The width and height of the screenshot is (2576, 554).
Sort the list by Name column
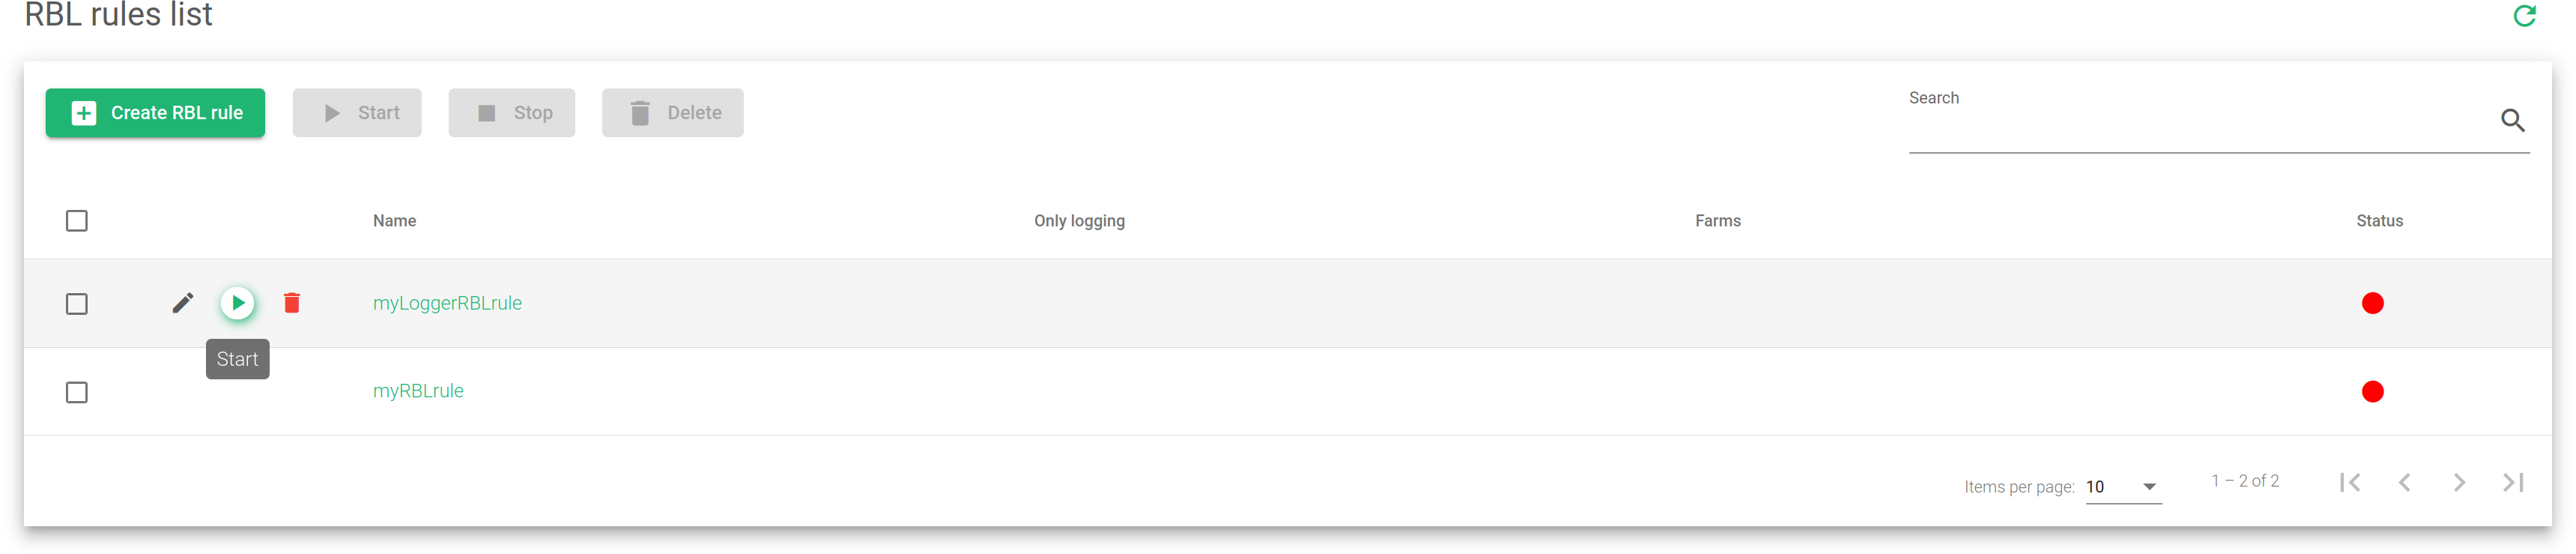pyautogui.click(x=394, y=221)
